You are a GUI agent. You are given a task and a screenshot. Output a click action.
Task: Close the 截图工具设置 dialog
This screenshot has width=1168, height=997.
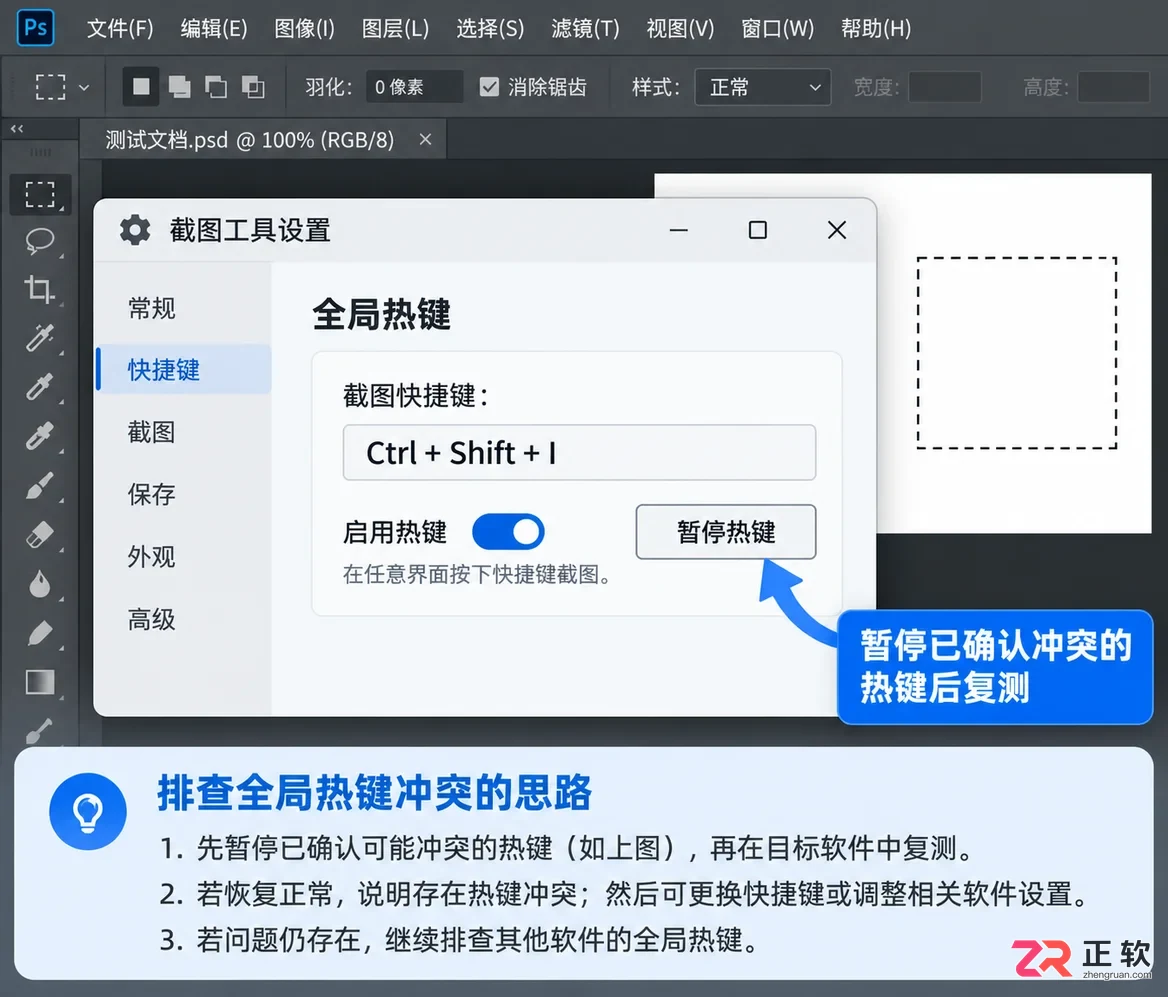point(837,230)
